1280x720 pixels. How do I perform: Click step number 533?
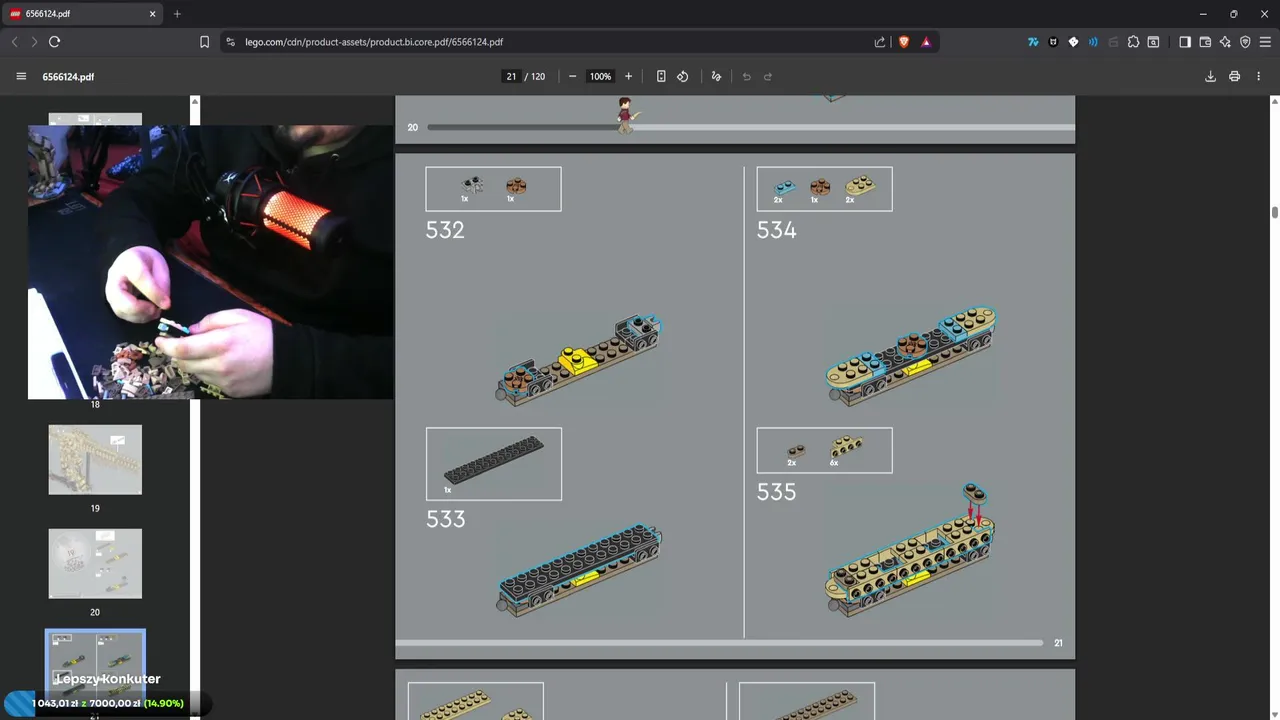[445, 519]
